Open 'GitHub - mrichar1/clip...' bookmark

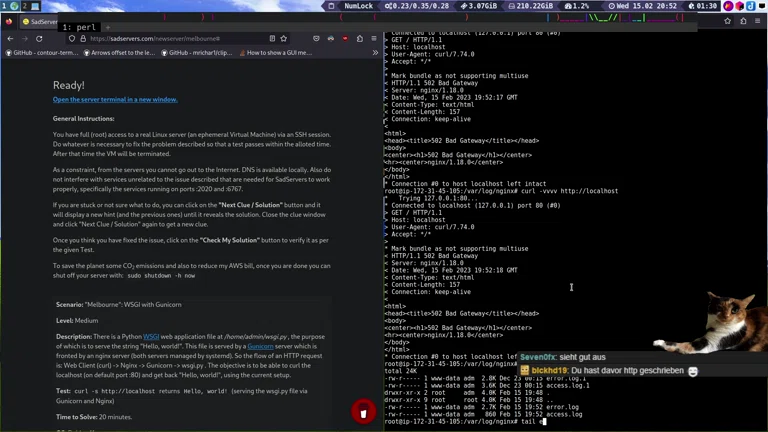coord(196,52)
